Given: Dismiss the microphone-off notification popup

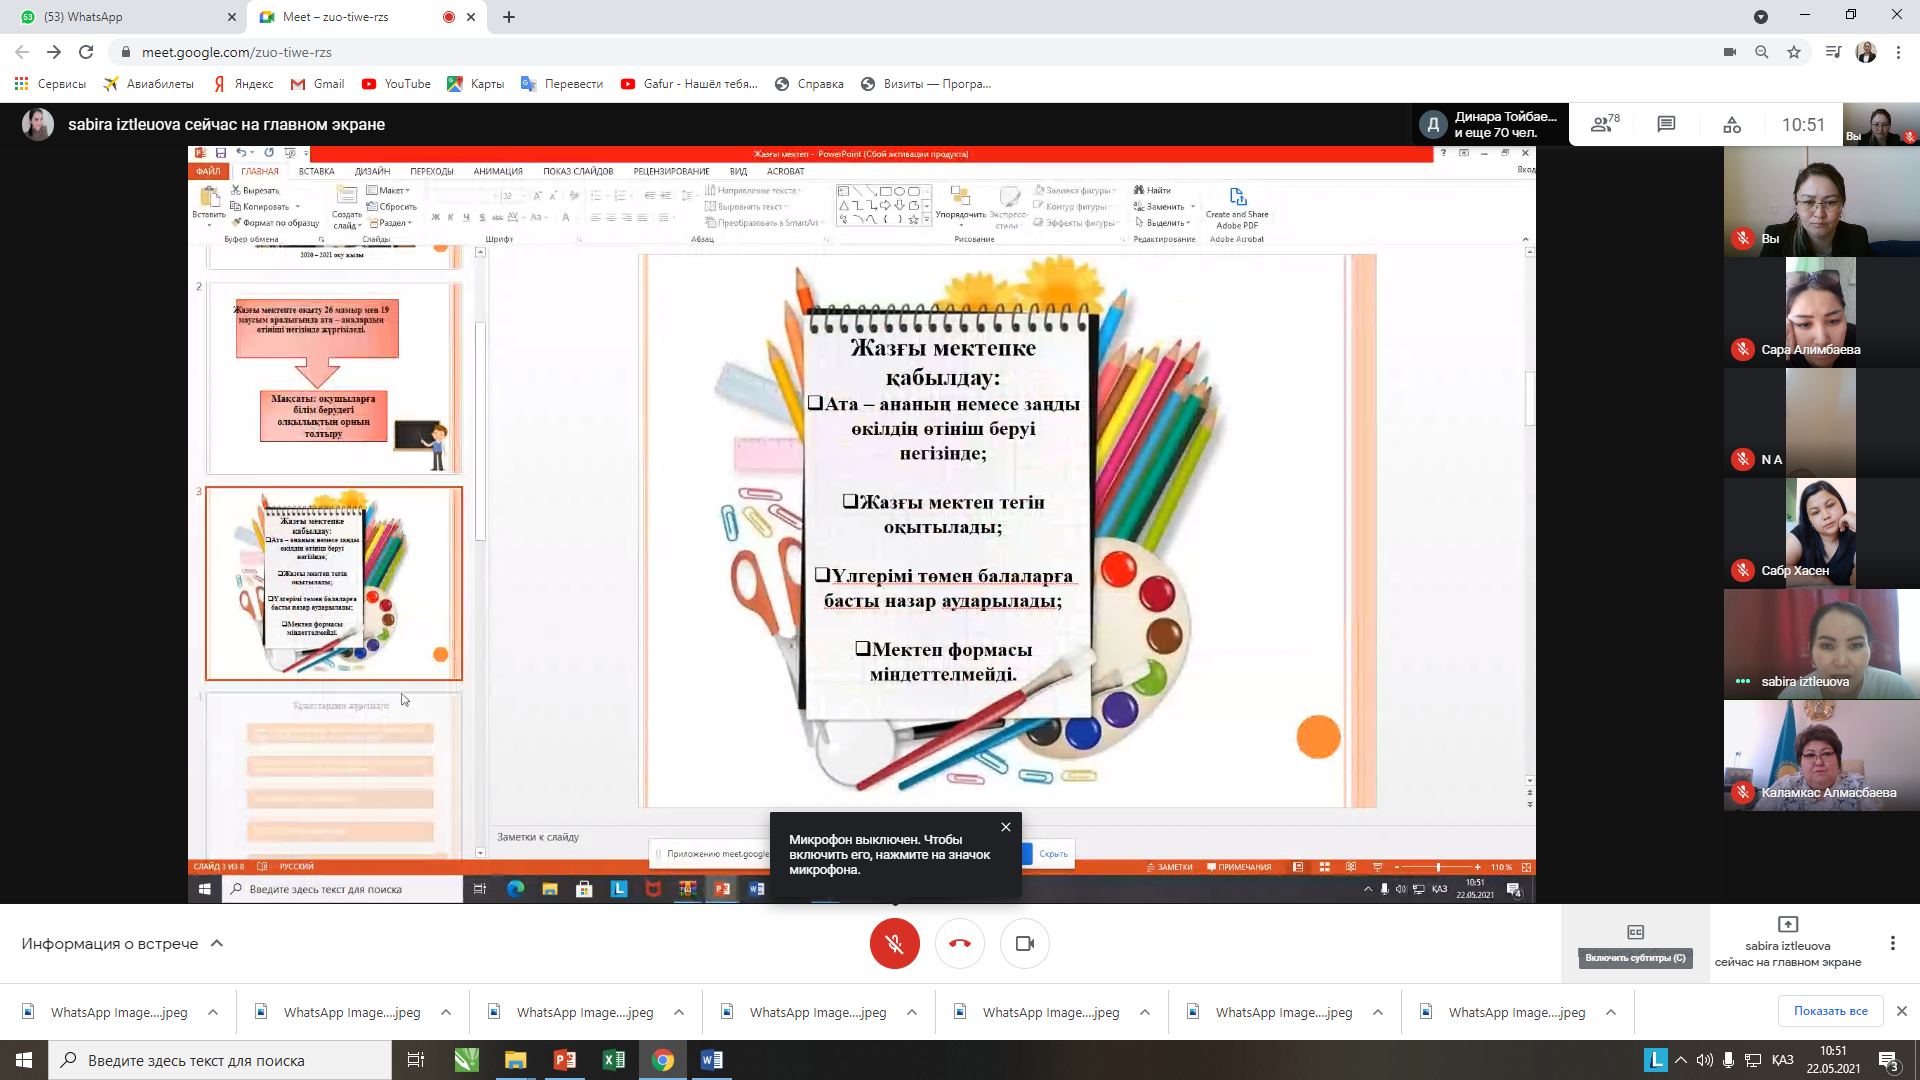Looking at the screenshot, I should click(x=1006, y=827).
